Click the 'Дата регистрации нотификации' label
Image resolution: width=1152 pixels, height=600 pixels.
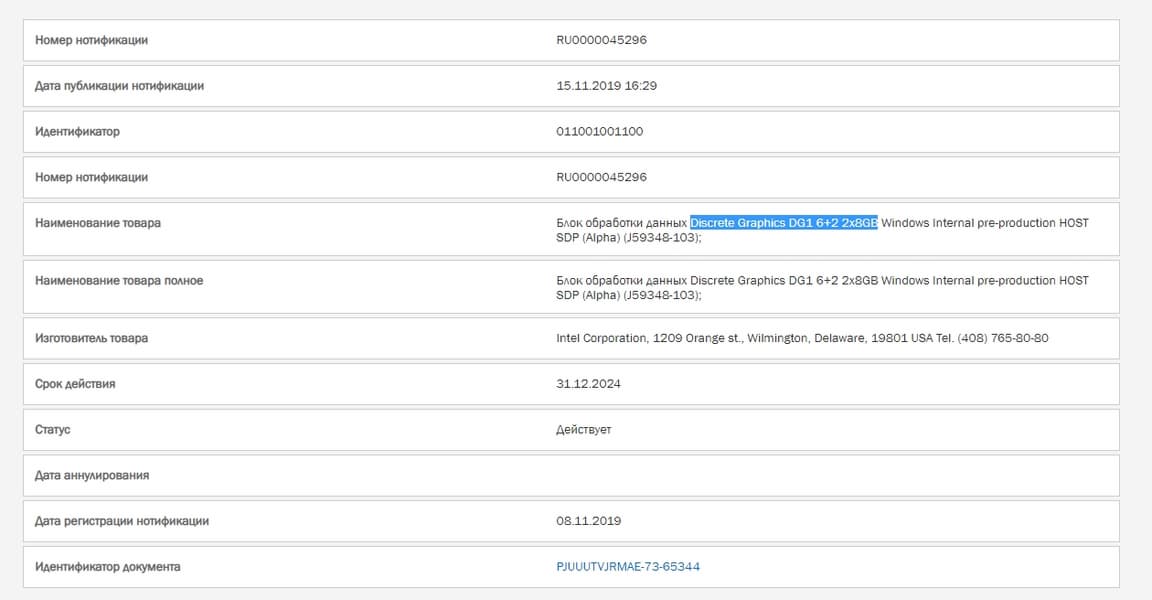122,521
